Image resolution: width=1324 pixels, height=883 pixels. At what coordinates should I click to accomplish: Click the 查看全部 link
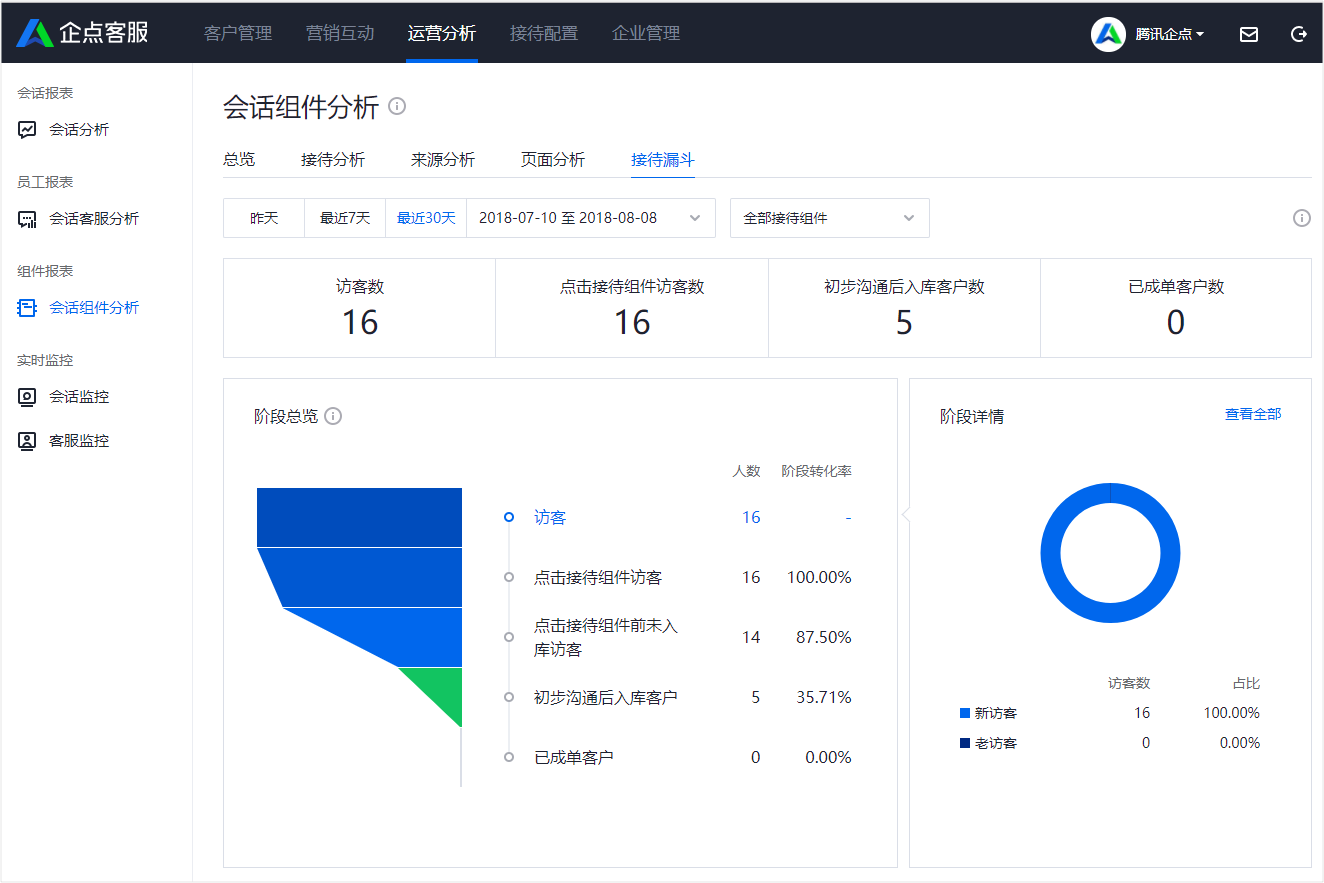click(x=1253, y=414)
